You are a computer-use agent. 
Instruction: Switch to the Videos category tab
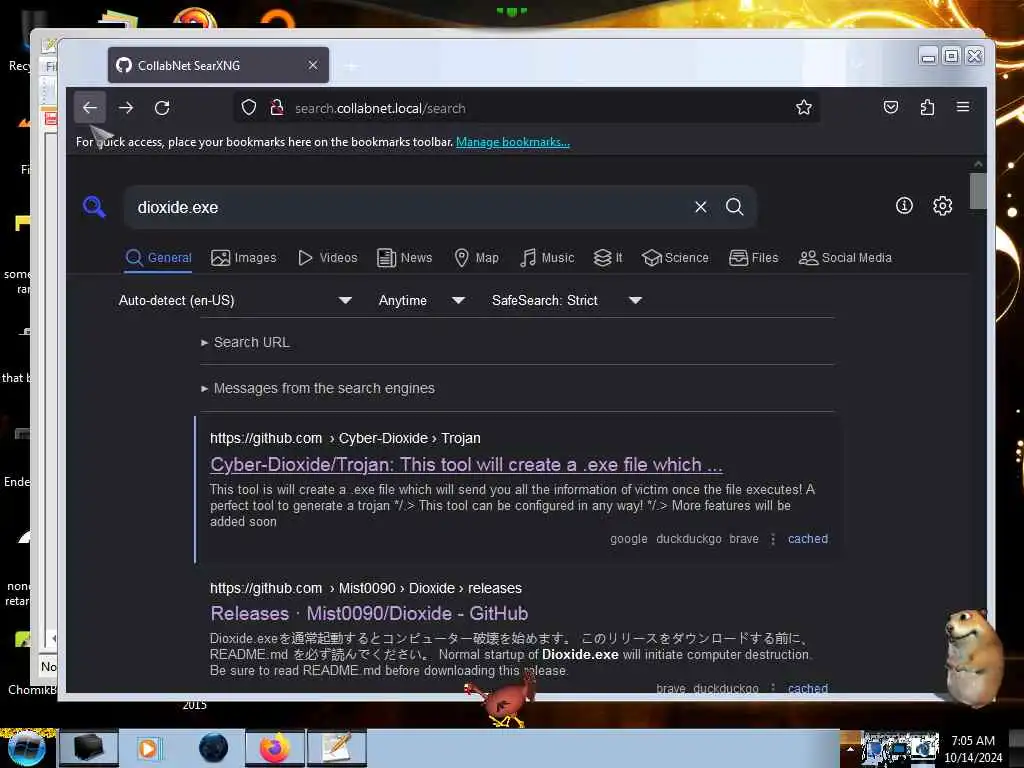[x=327, y=258]
